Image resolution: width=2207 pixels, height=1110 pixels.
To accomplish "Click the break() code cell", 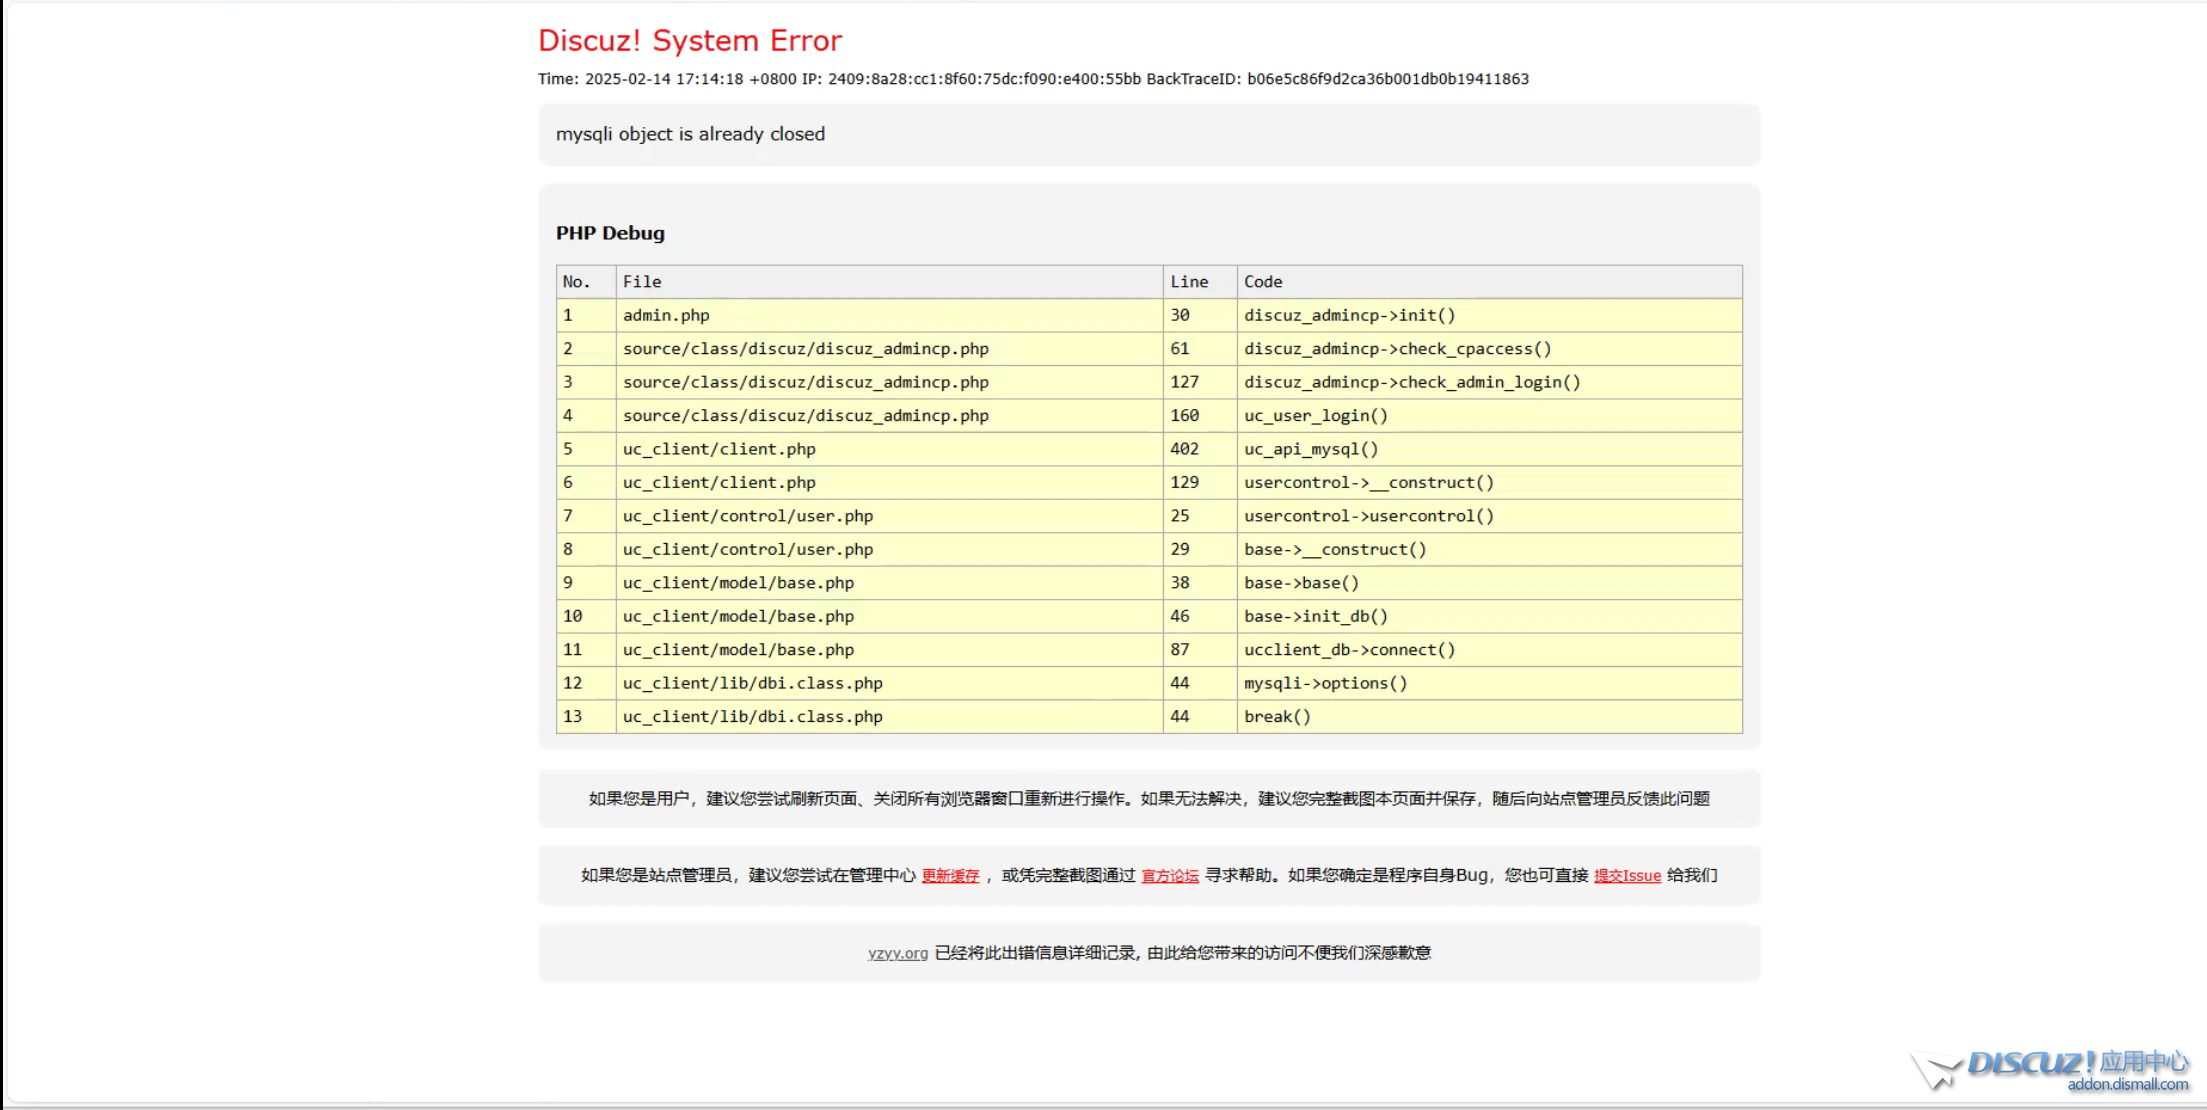I will 1277,717.
